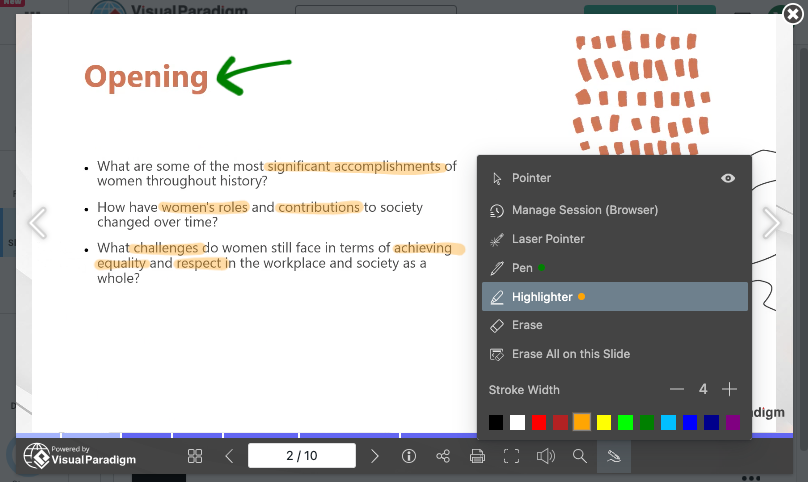Image resolution: width=808 pixels, height=482 pixels.
Task: Pick the red color swatch
Action: pyautogui.click(x=539, y=422)
